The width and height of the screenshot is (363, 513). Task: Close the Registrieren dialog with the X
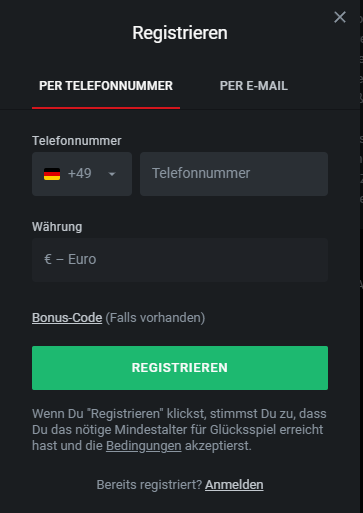coord(340,17)
